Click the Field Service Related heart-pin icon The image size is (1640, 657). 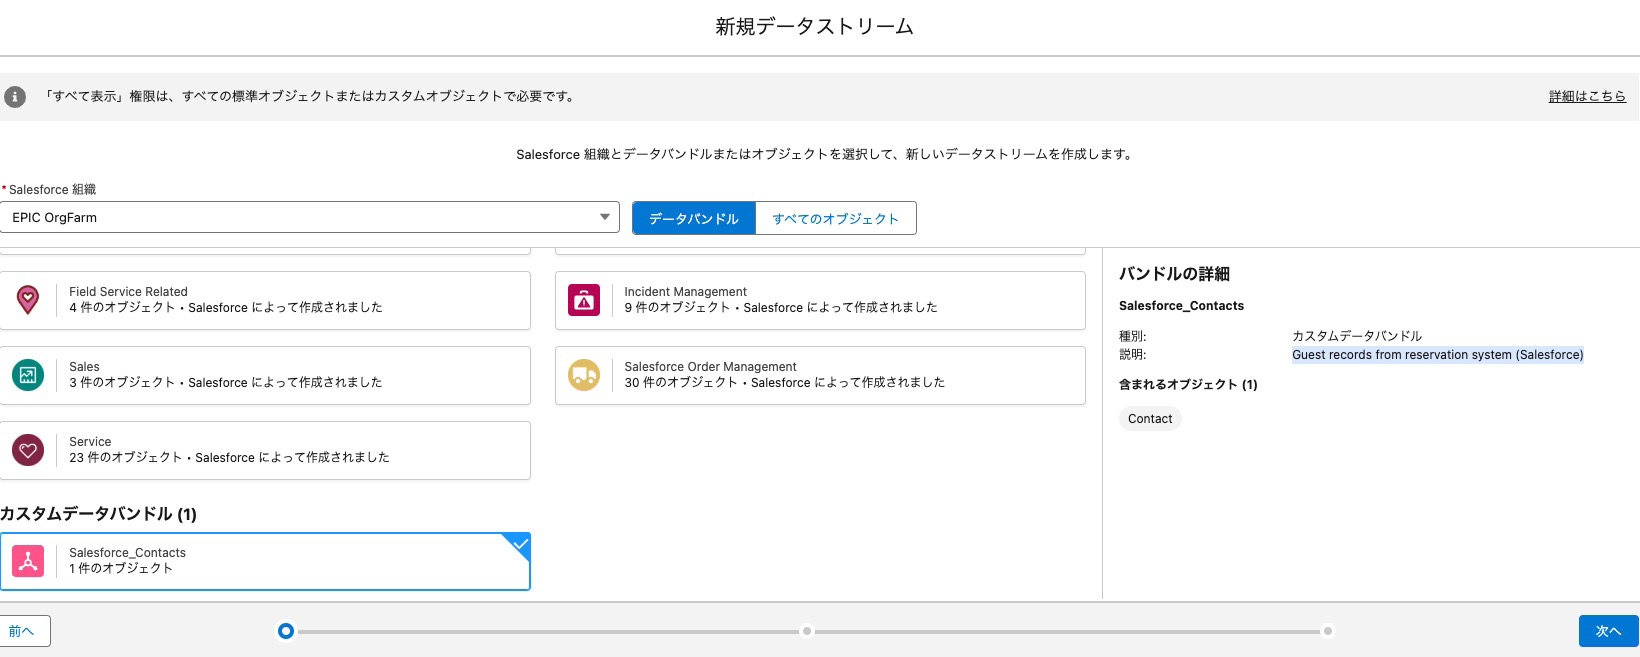[28, 300]
